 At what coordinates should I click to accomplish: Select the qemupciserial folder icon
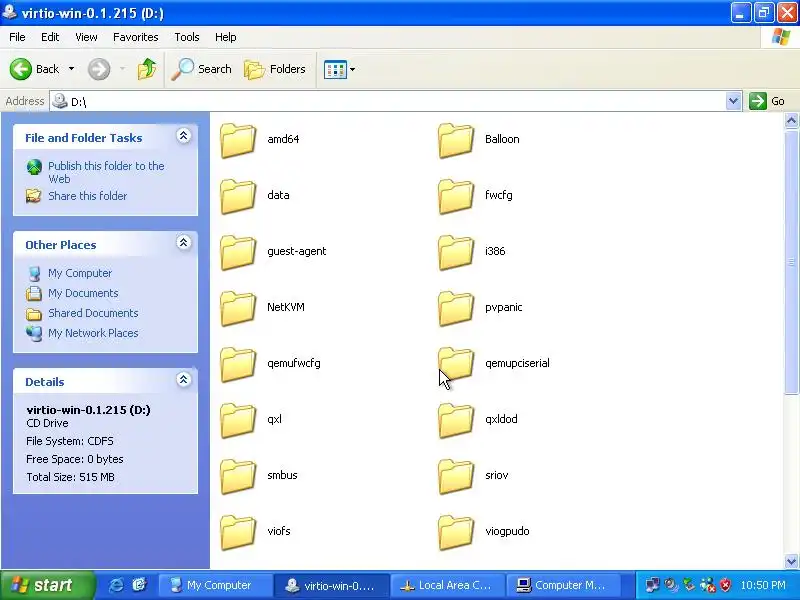pyautogui.click(x=456, y=365)
